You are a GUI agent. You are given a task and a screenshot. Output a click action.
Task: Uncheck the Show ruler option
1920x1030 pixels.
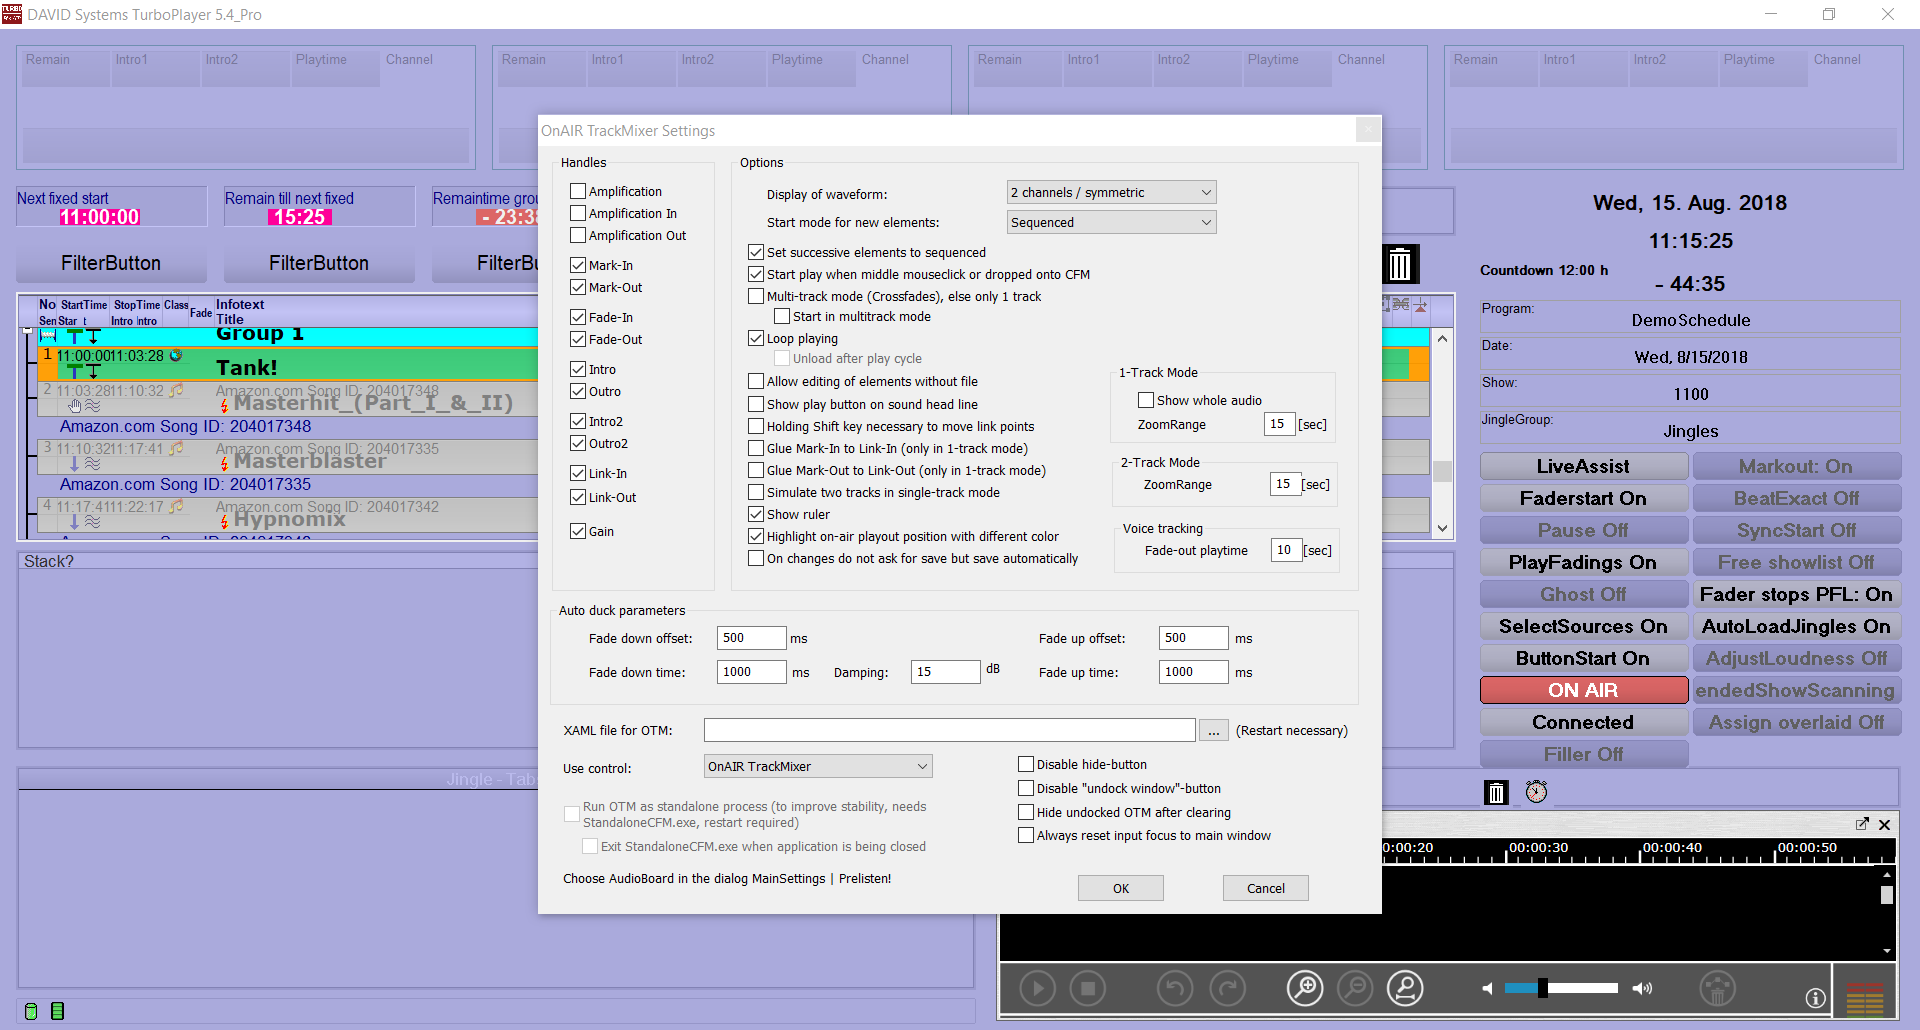tap(756, 514)
